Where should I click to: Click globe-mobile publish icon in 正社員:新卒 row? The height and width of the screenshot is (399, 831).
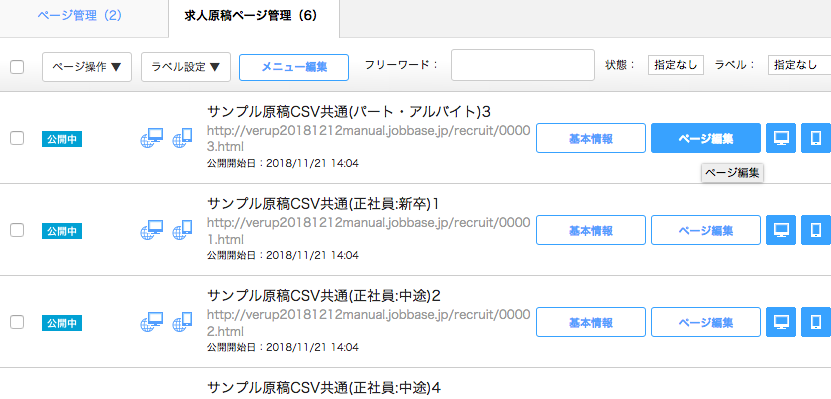(x=182, y=230)
